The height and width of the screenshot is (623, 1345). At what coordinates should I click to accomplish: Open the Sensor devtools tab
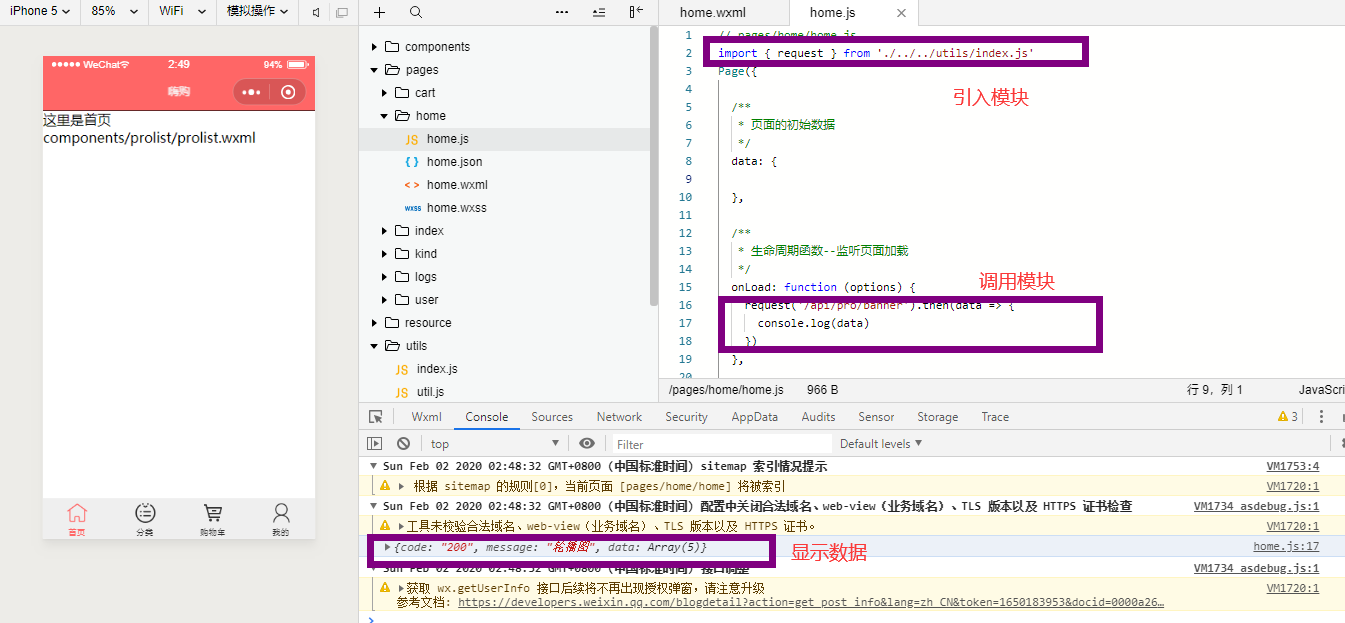876,417
